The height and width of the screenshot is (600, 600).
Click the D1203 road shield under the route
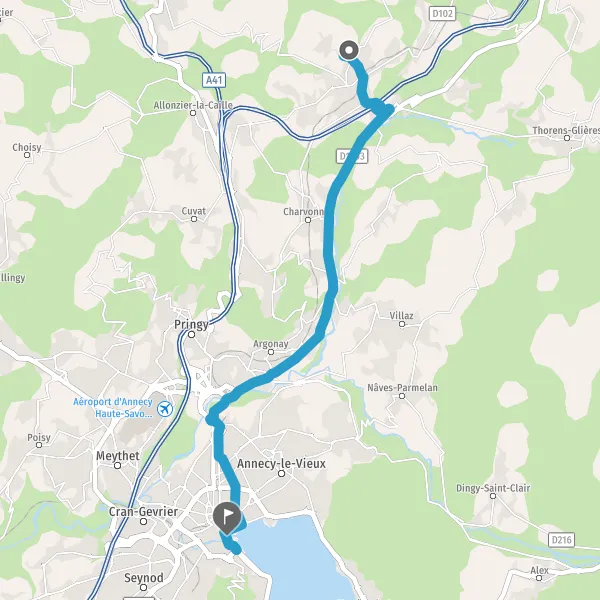[x=352, y=156]
